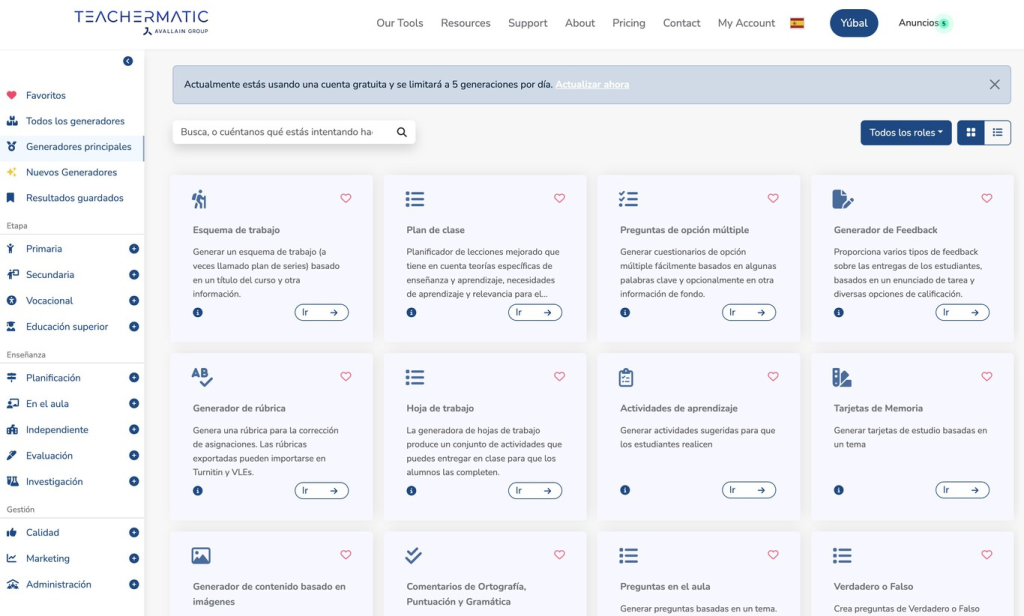Click the image generator picture icon
This screenshot has width=1024, height=616.
coord(200,555)
